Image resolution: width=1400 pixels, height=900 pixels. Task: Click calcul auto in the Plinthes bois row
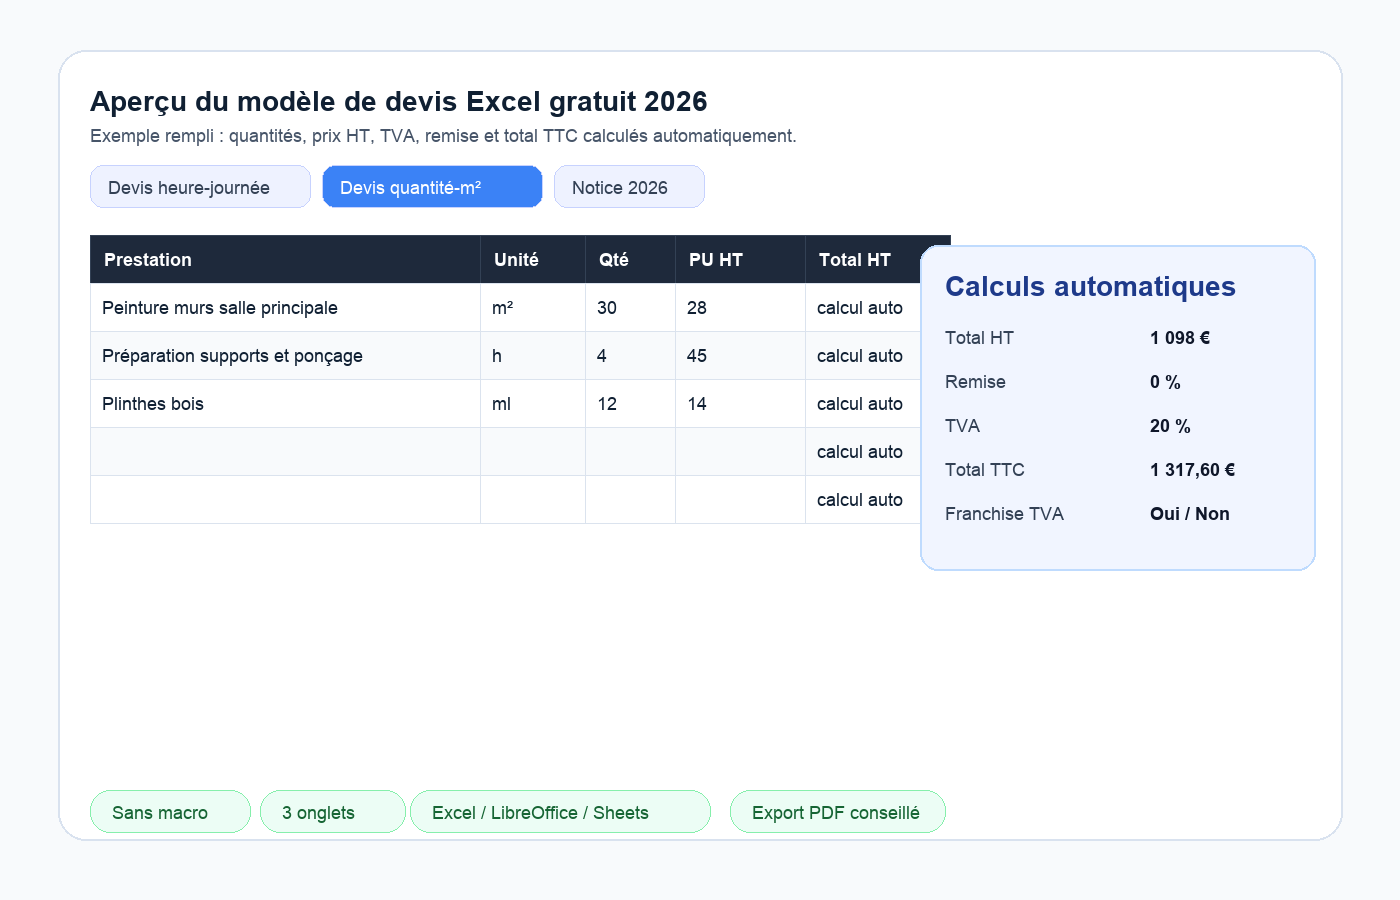click(863, 404)
